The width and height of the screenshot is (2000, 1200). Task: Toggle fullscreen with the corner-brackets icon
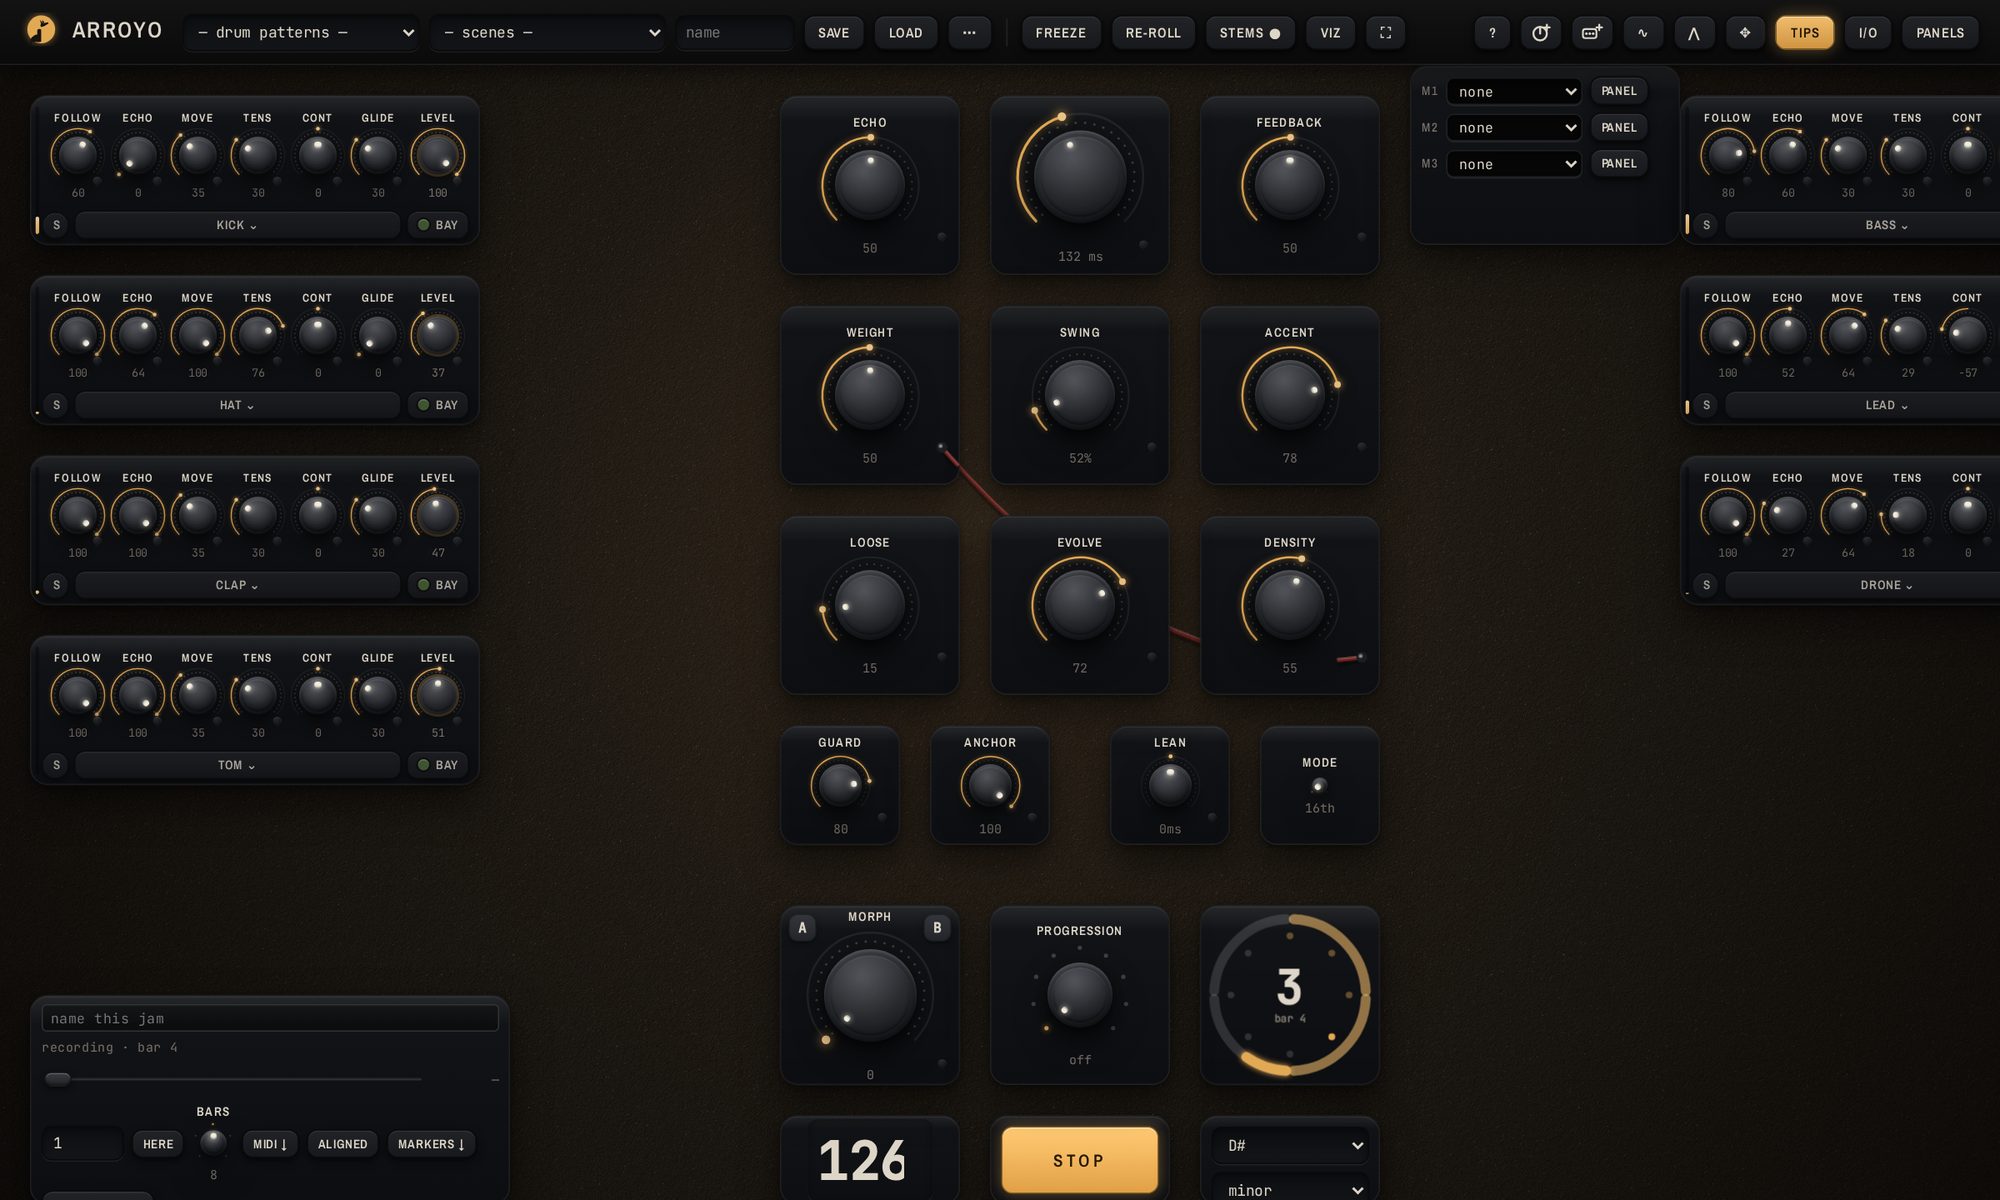click(x=1385, y=33)
